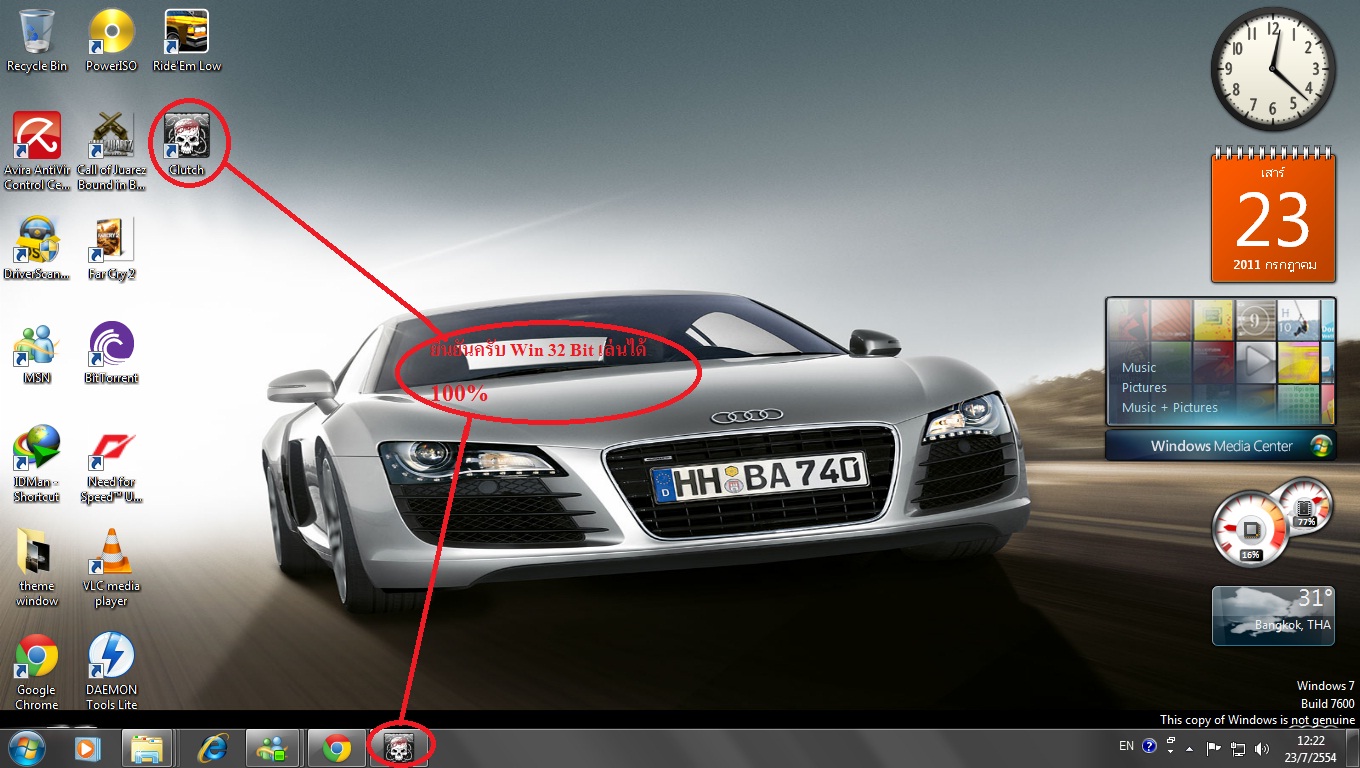Image resolution: width=1360 pixels, height=768 pixels.
Task: Click the blue language bar help icon
Action: pyautogui.click(x=1149, y=746)
